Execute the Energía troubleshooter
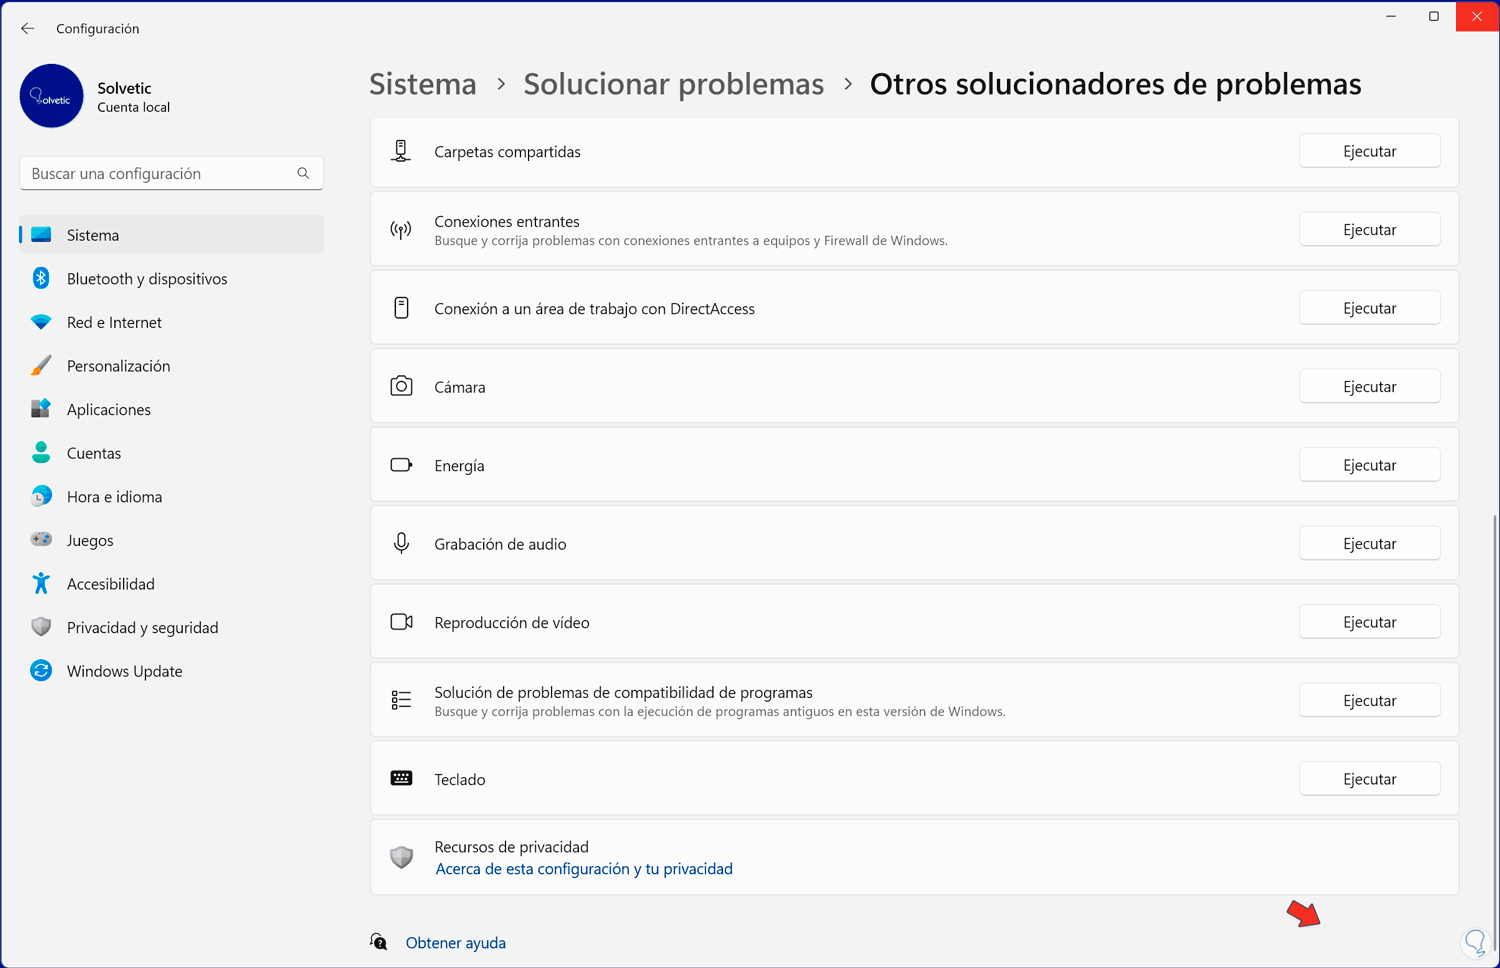1500x968 pixels. point(1369,464)
